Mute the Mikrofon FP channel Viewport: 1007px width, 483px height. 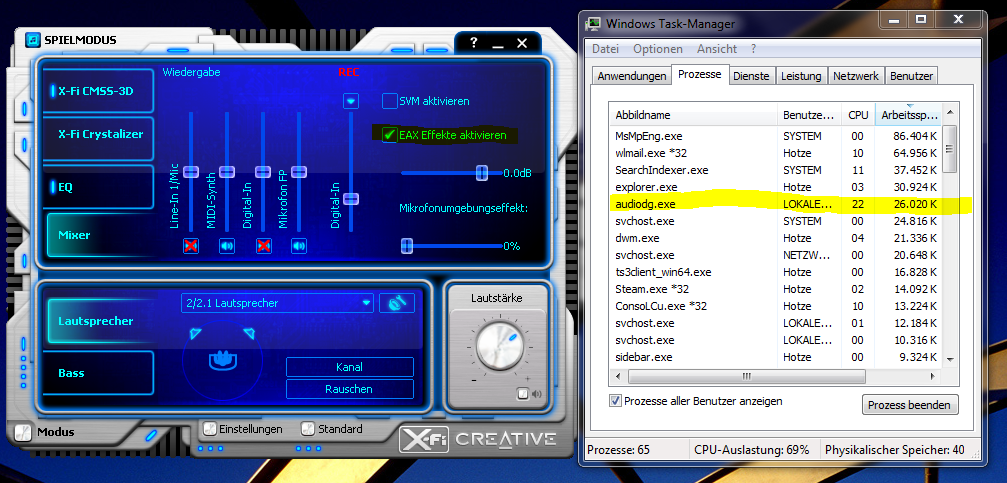299,246
